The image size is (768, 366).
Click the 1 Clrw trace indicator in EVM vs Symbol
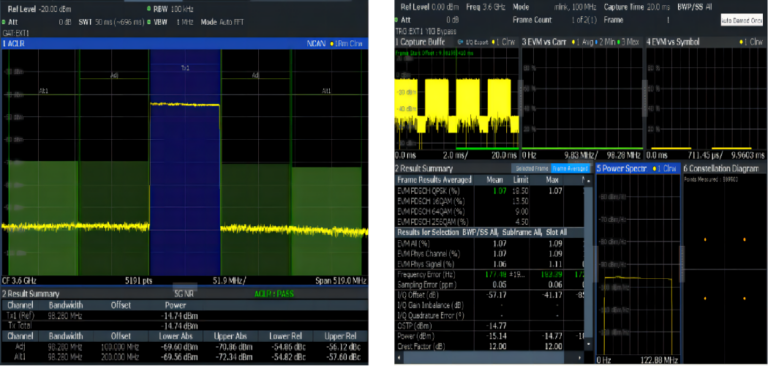click(x=751, y=42)
